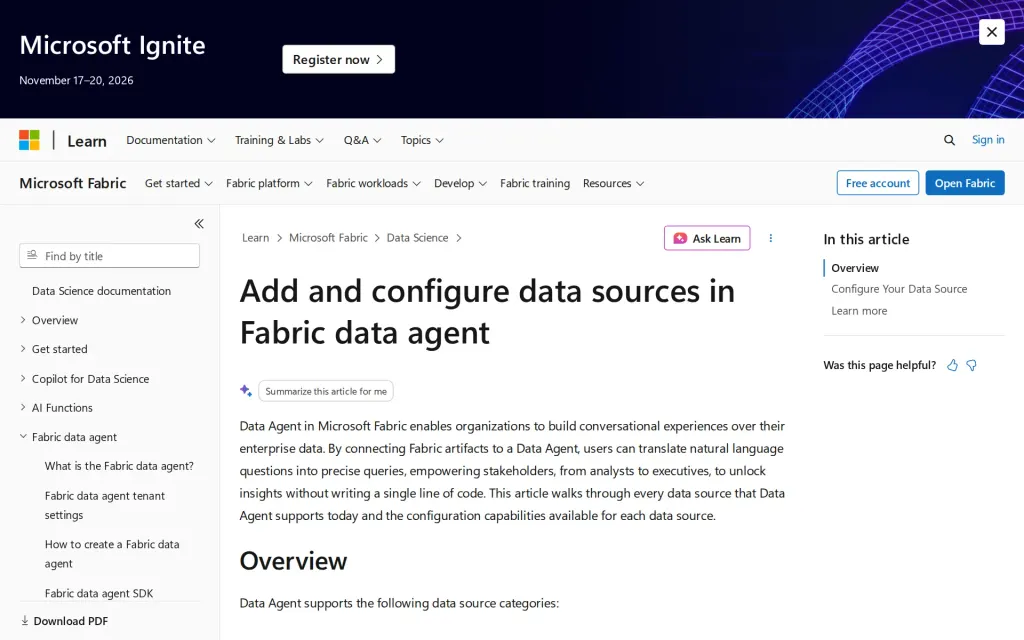Click the Overview section heading
Screen dimensions: 1024x640
[293, 561]
